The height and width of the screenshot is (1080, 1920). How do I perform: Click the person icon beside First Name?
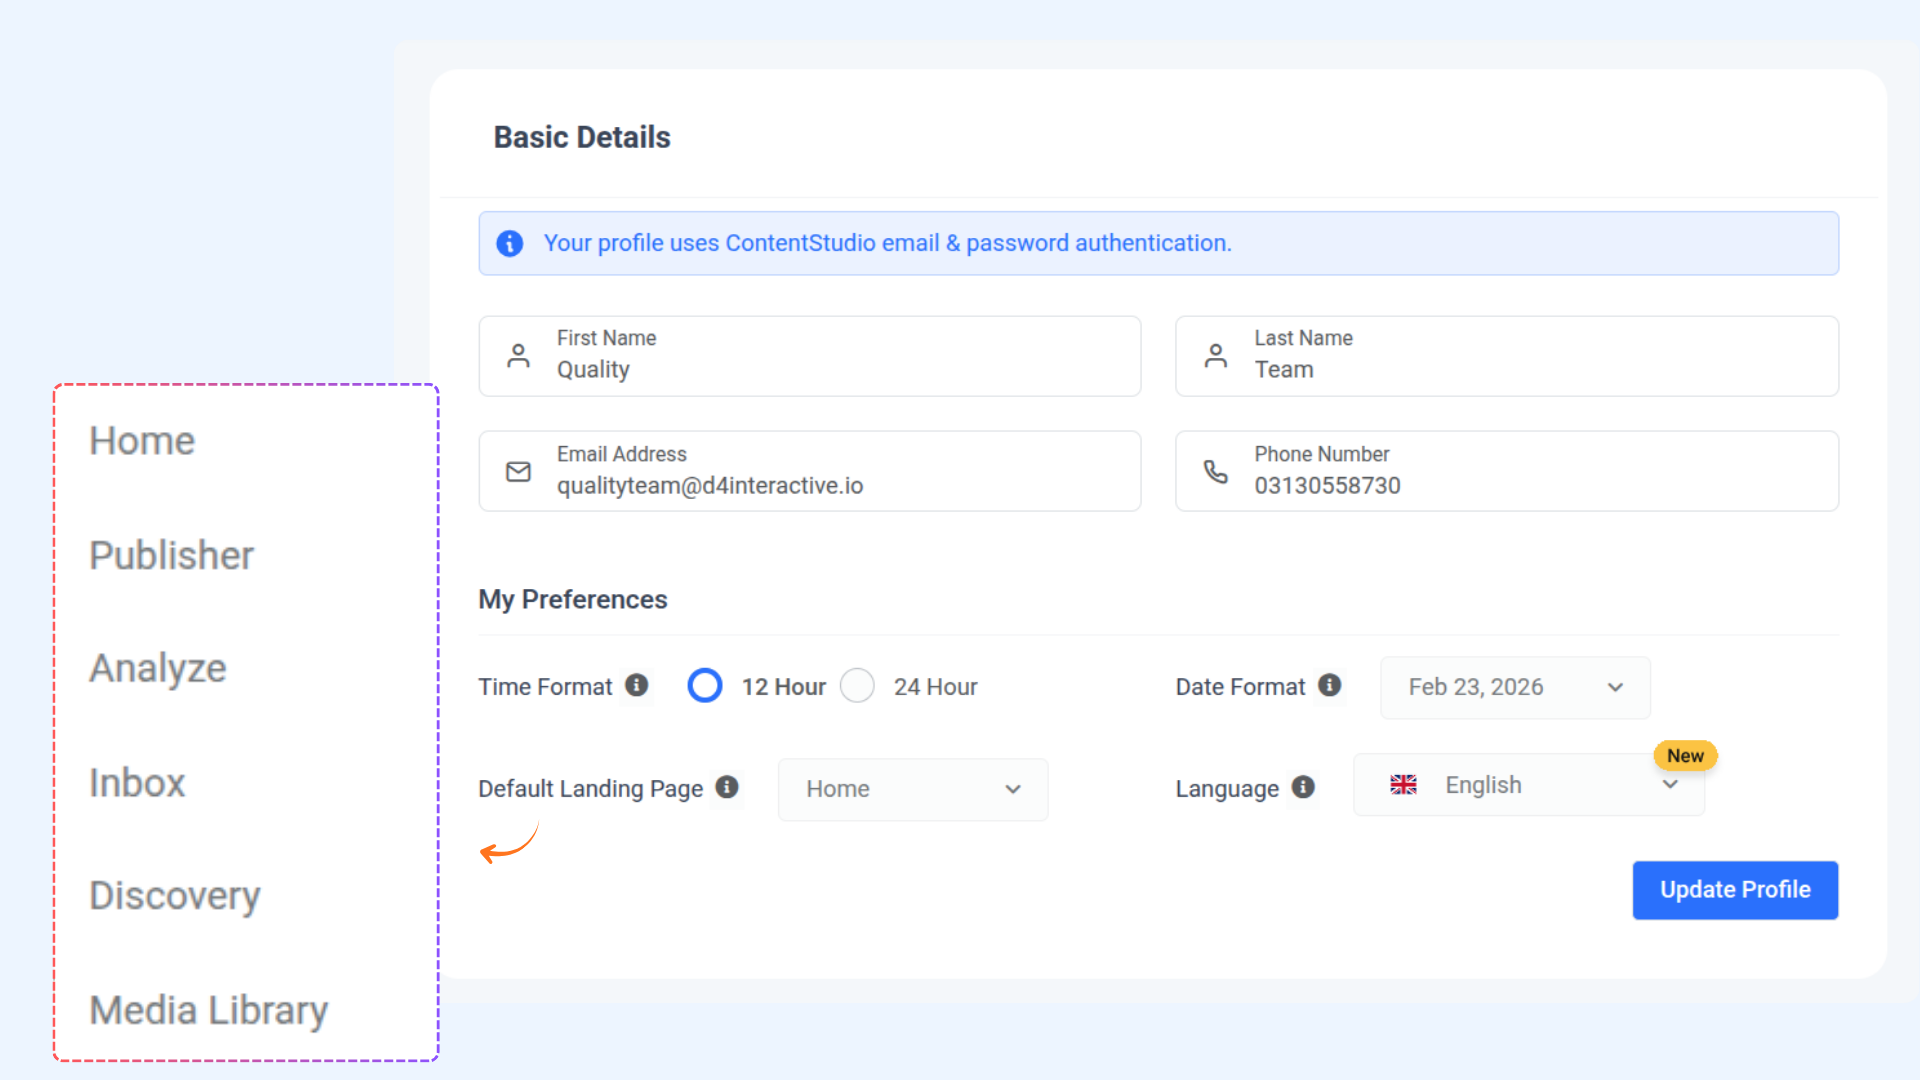click(x=518, y=356)
